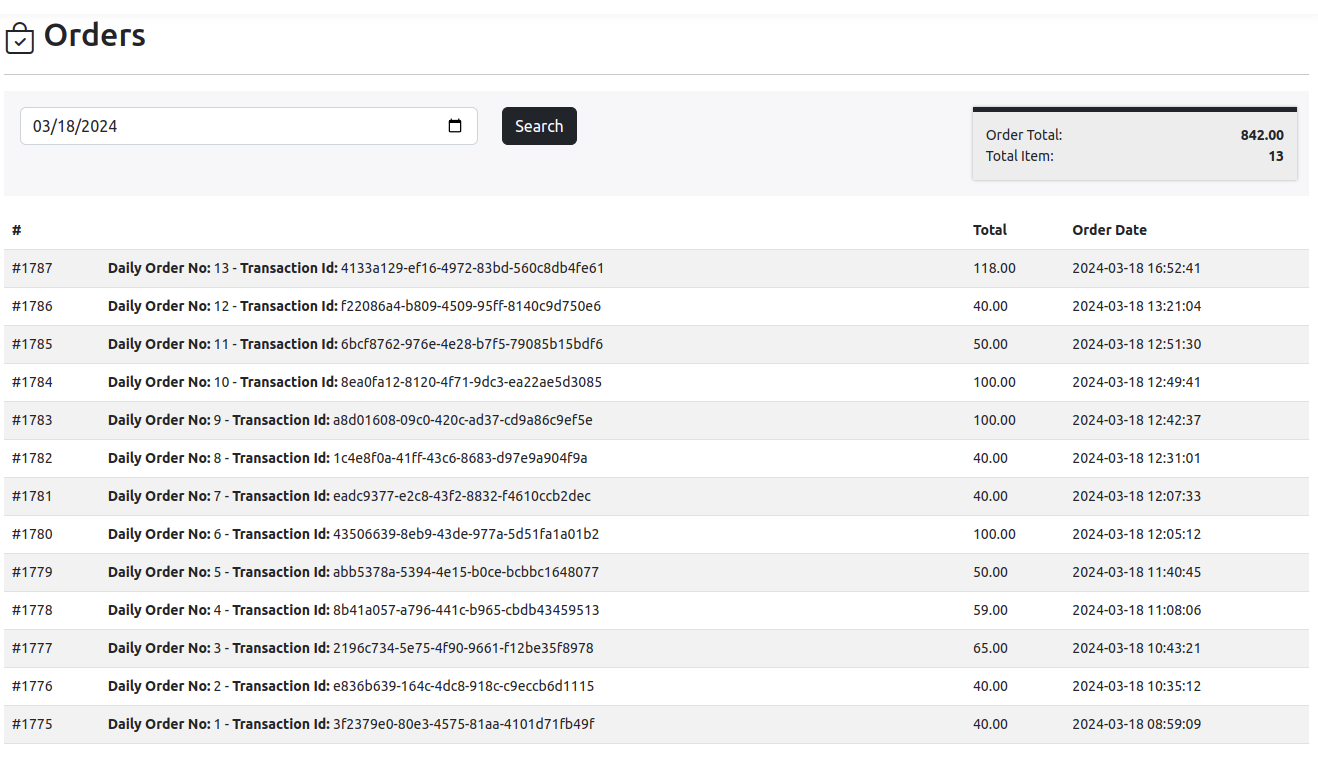
Task: Click order #1785 ID
Action: pos(32,344)
